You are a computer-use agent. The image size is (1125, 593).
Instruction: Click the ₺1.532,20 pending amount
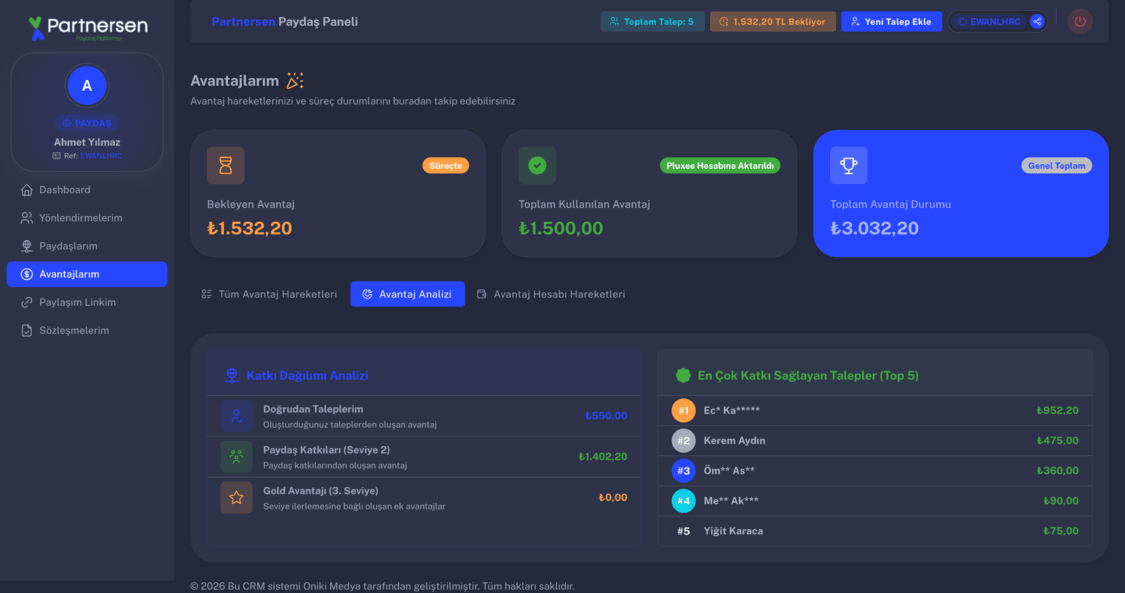[x=250, y=228]
